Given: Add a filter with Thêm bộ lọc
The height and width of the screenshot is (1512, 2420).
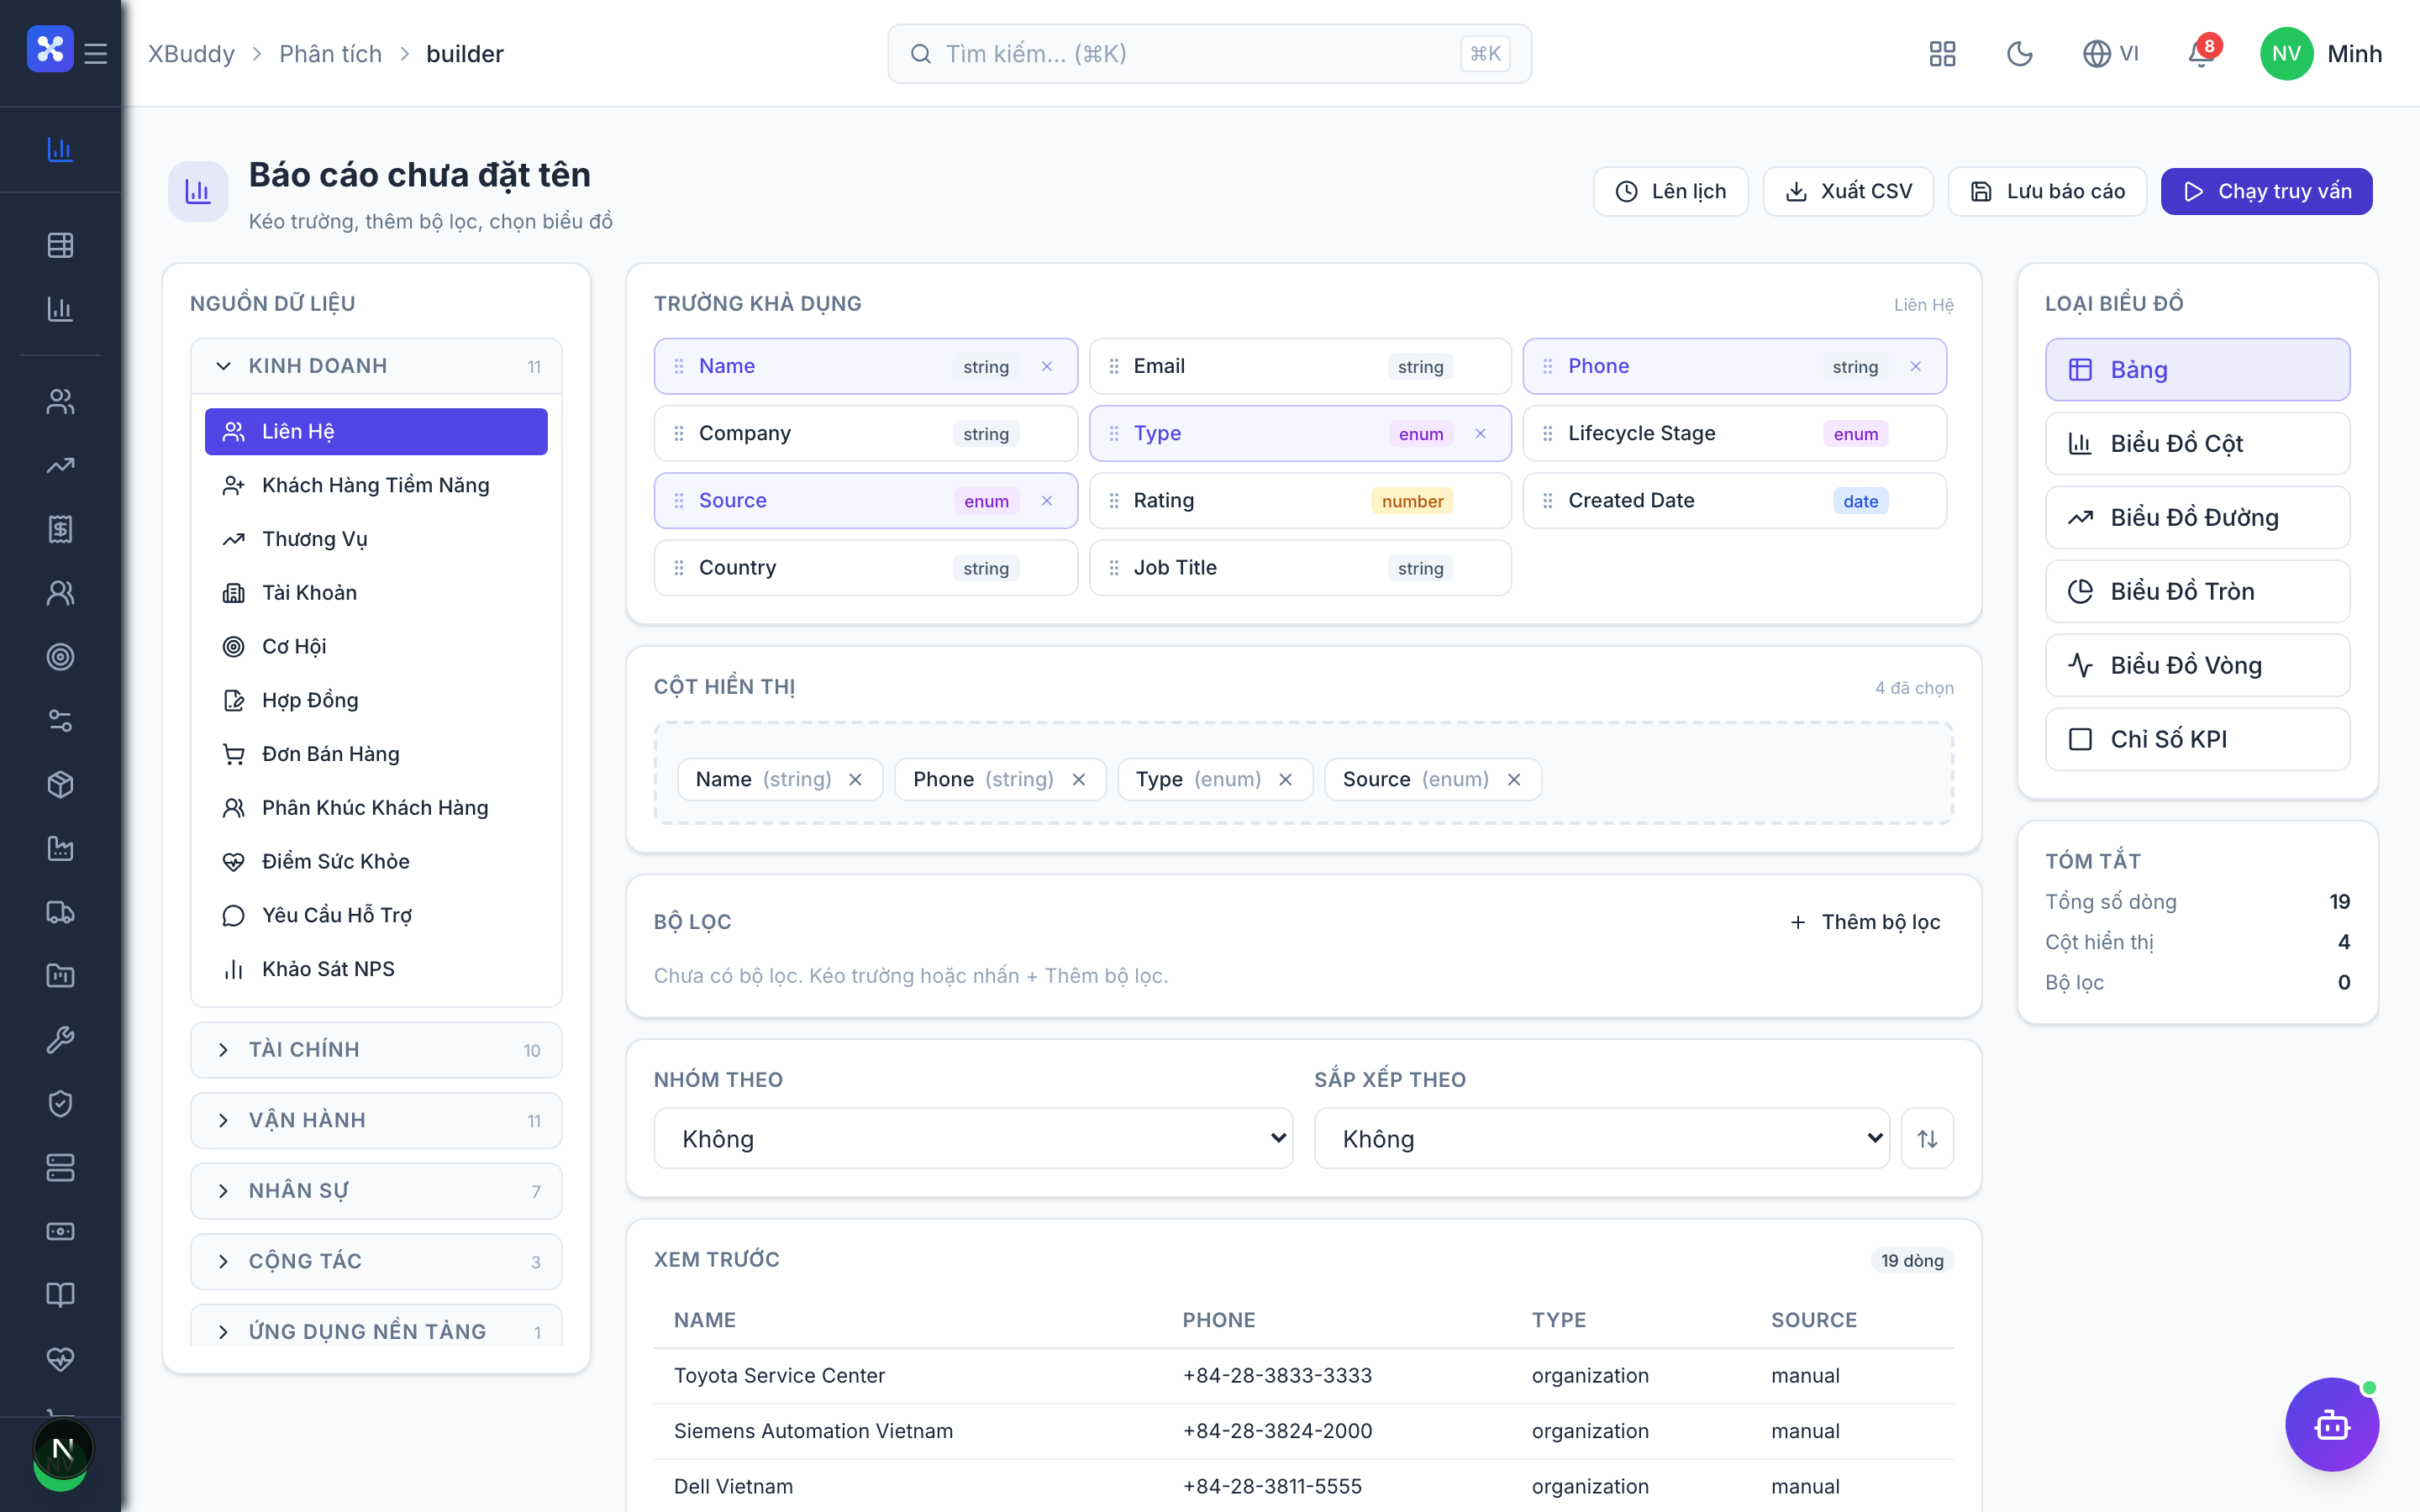Looking at the screenshot, I should (1865, 922).
